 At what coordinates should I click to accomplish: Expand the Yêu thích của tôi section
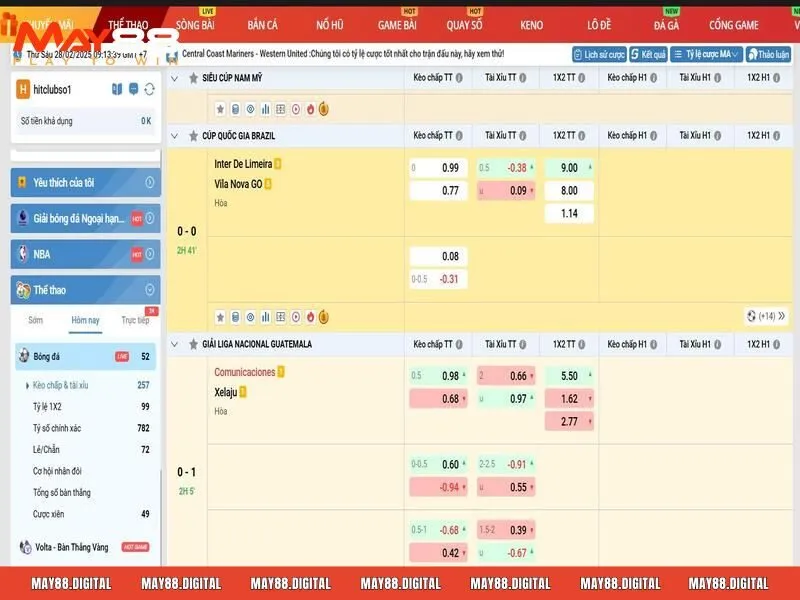click(x=86, y=182)
